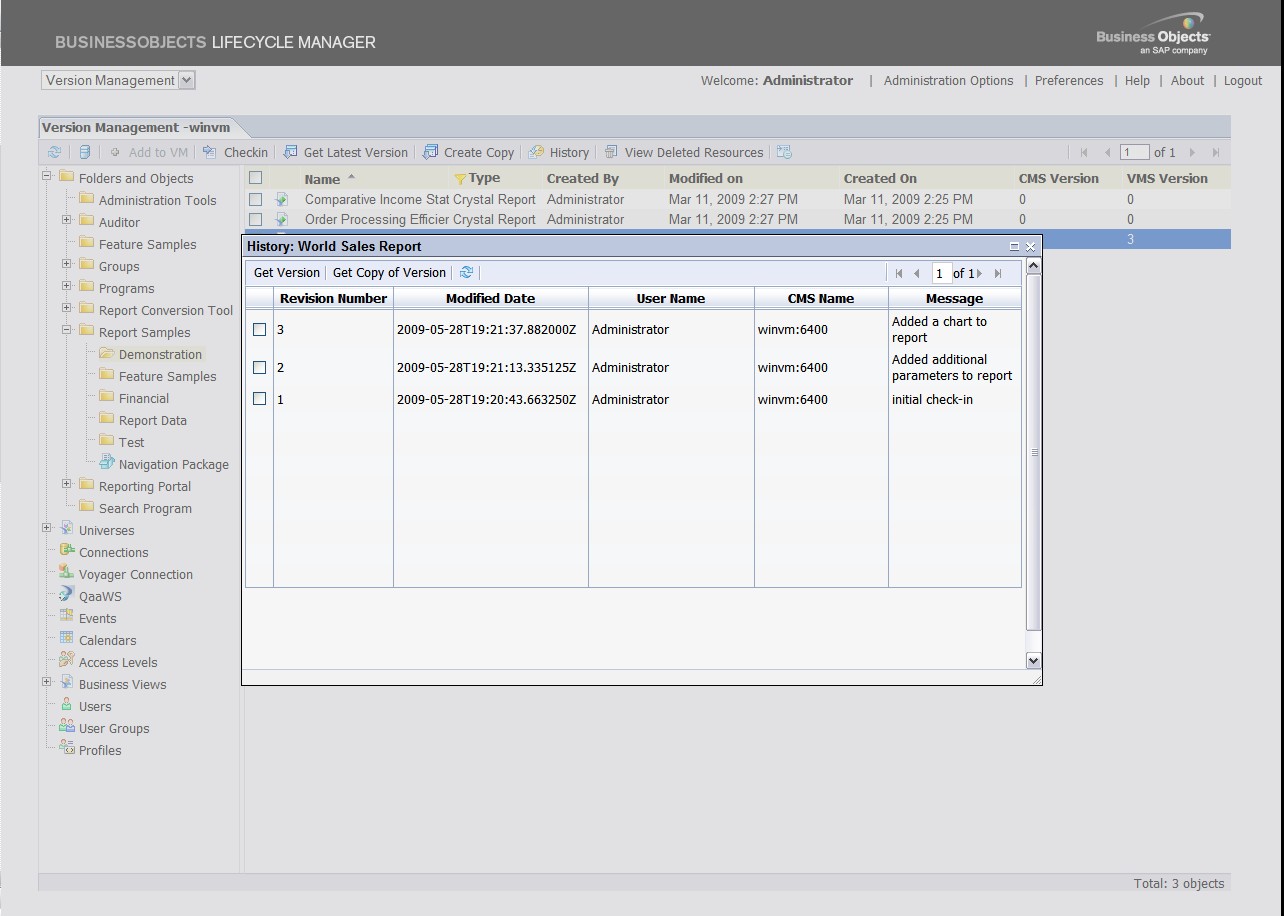The width and height of the screenshot is (1284, 916).
Task: Open the About link
Action: 1187,81
